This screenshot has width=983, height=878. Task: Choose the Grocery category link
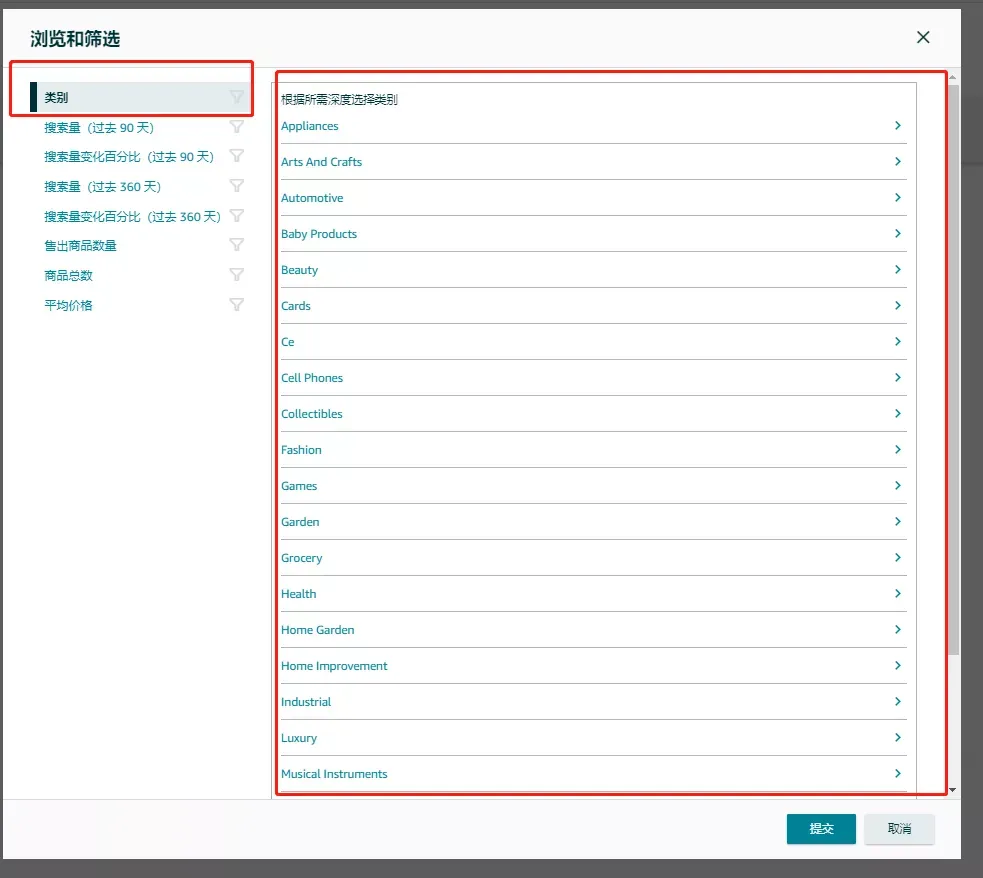302,558
